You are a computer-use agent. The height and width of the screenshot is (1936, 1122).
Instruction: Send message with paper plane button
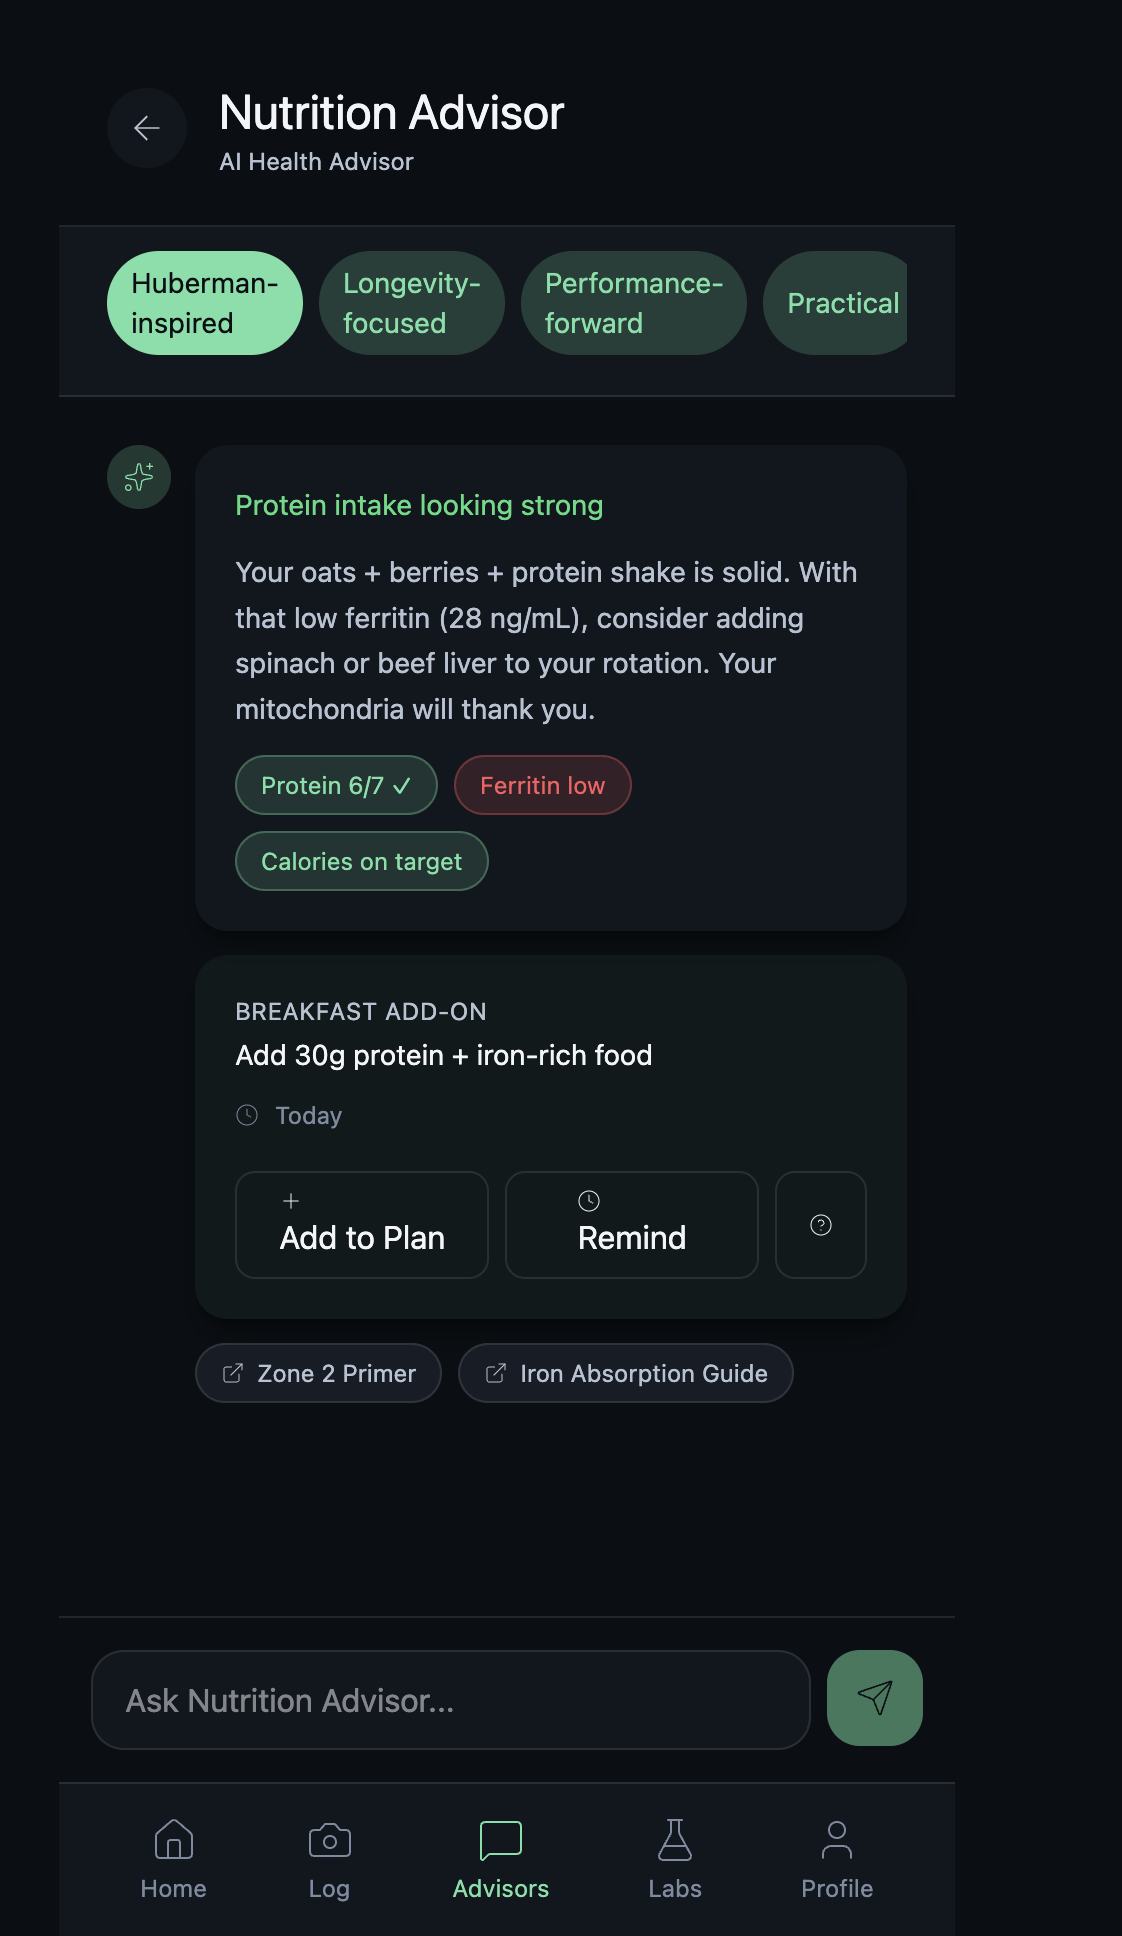pos(874,1698)
